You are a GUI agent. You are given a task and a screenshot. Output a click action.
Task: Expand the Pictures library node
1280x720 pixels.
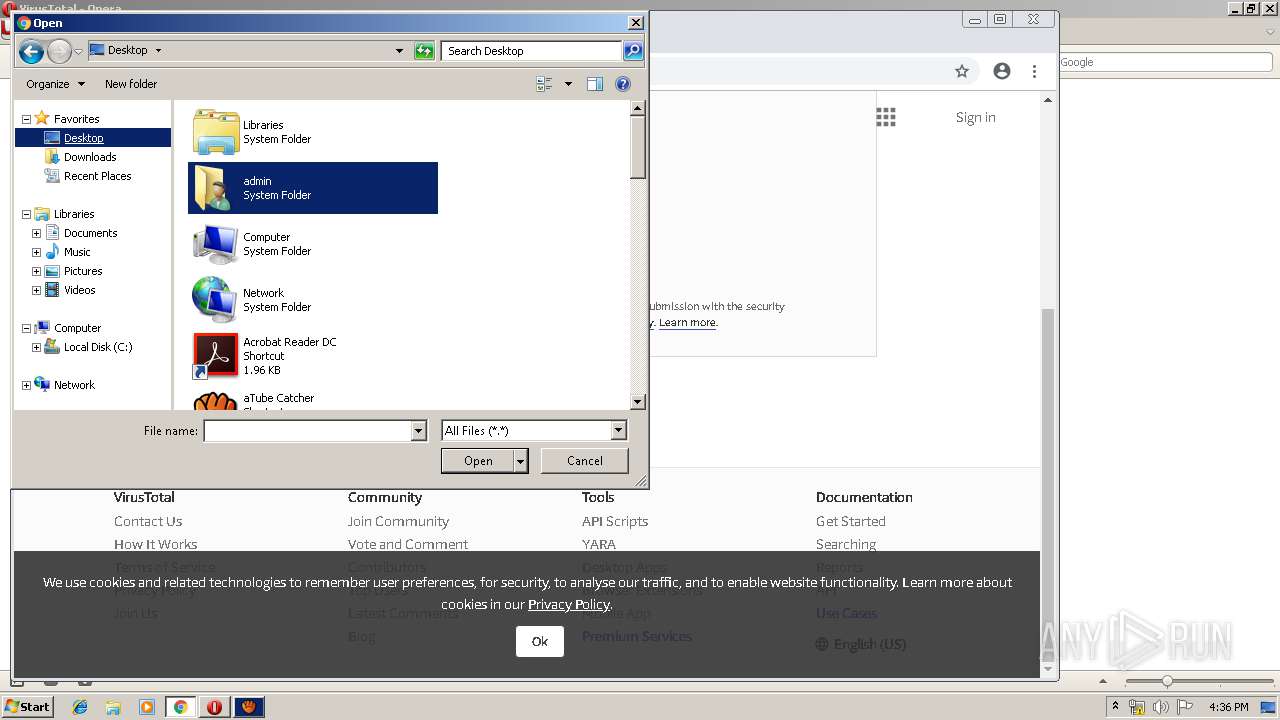36,271
